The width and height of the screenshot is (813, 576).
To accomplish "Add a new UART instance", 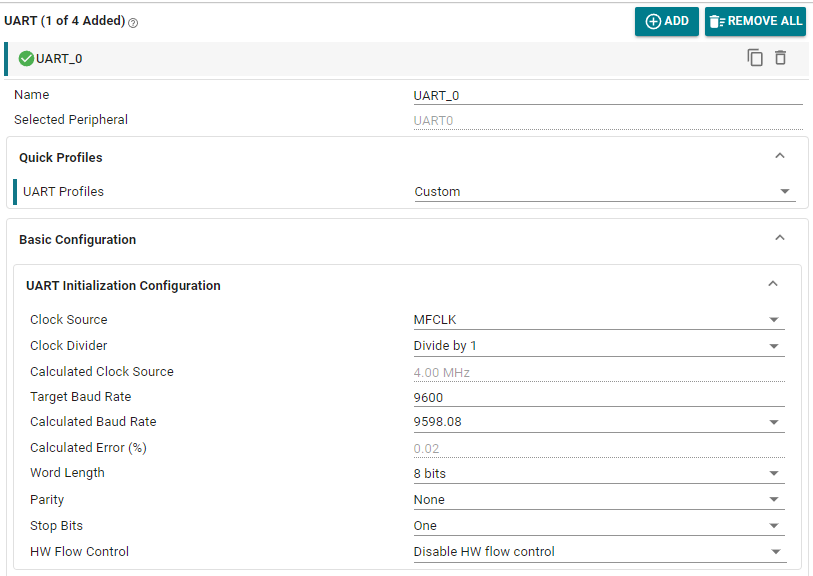I will pyautogui.click(x=667, y=21).
